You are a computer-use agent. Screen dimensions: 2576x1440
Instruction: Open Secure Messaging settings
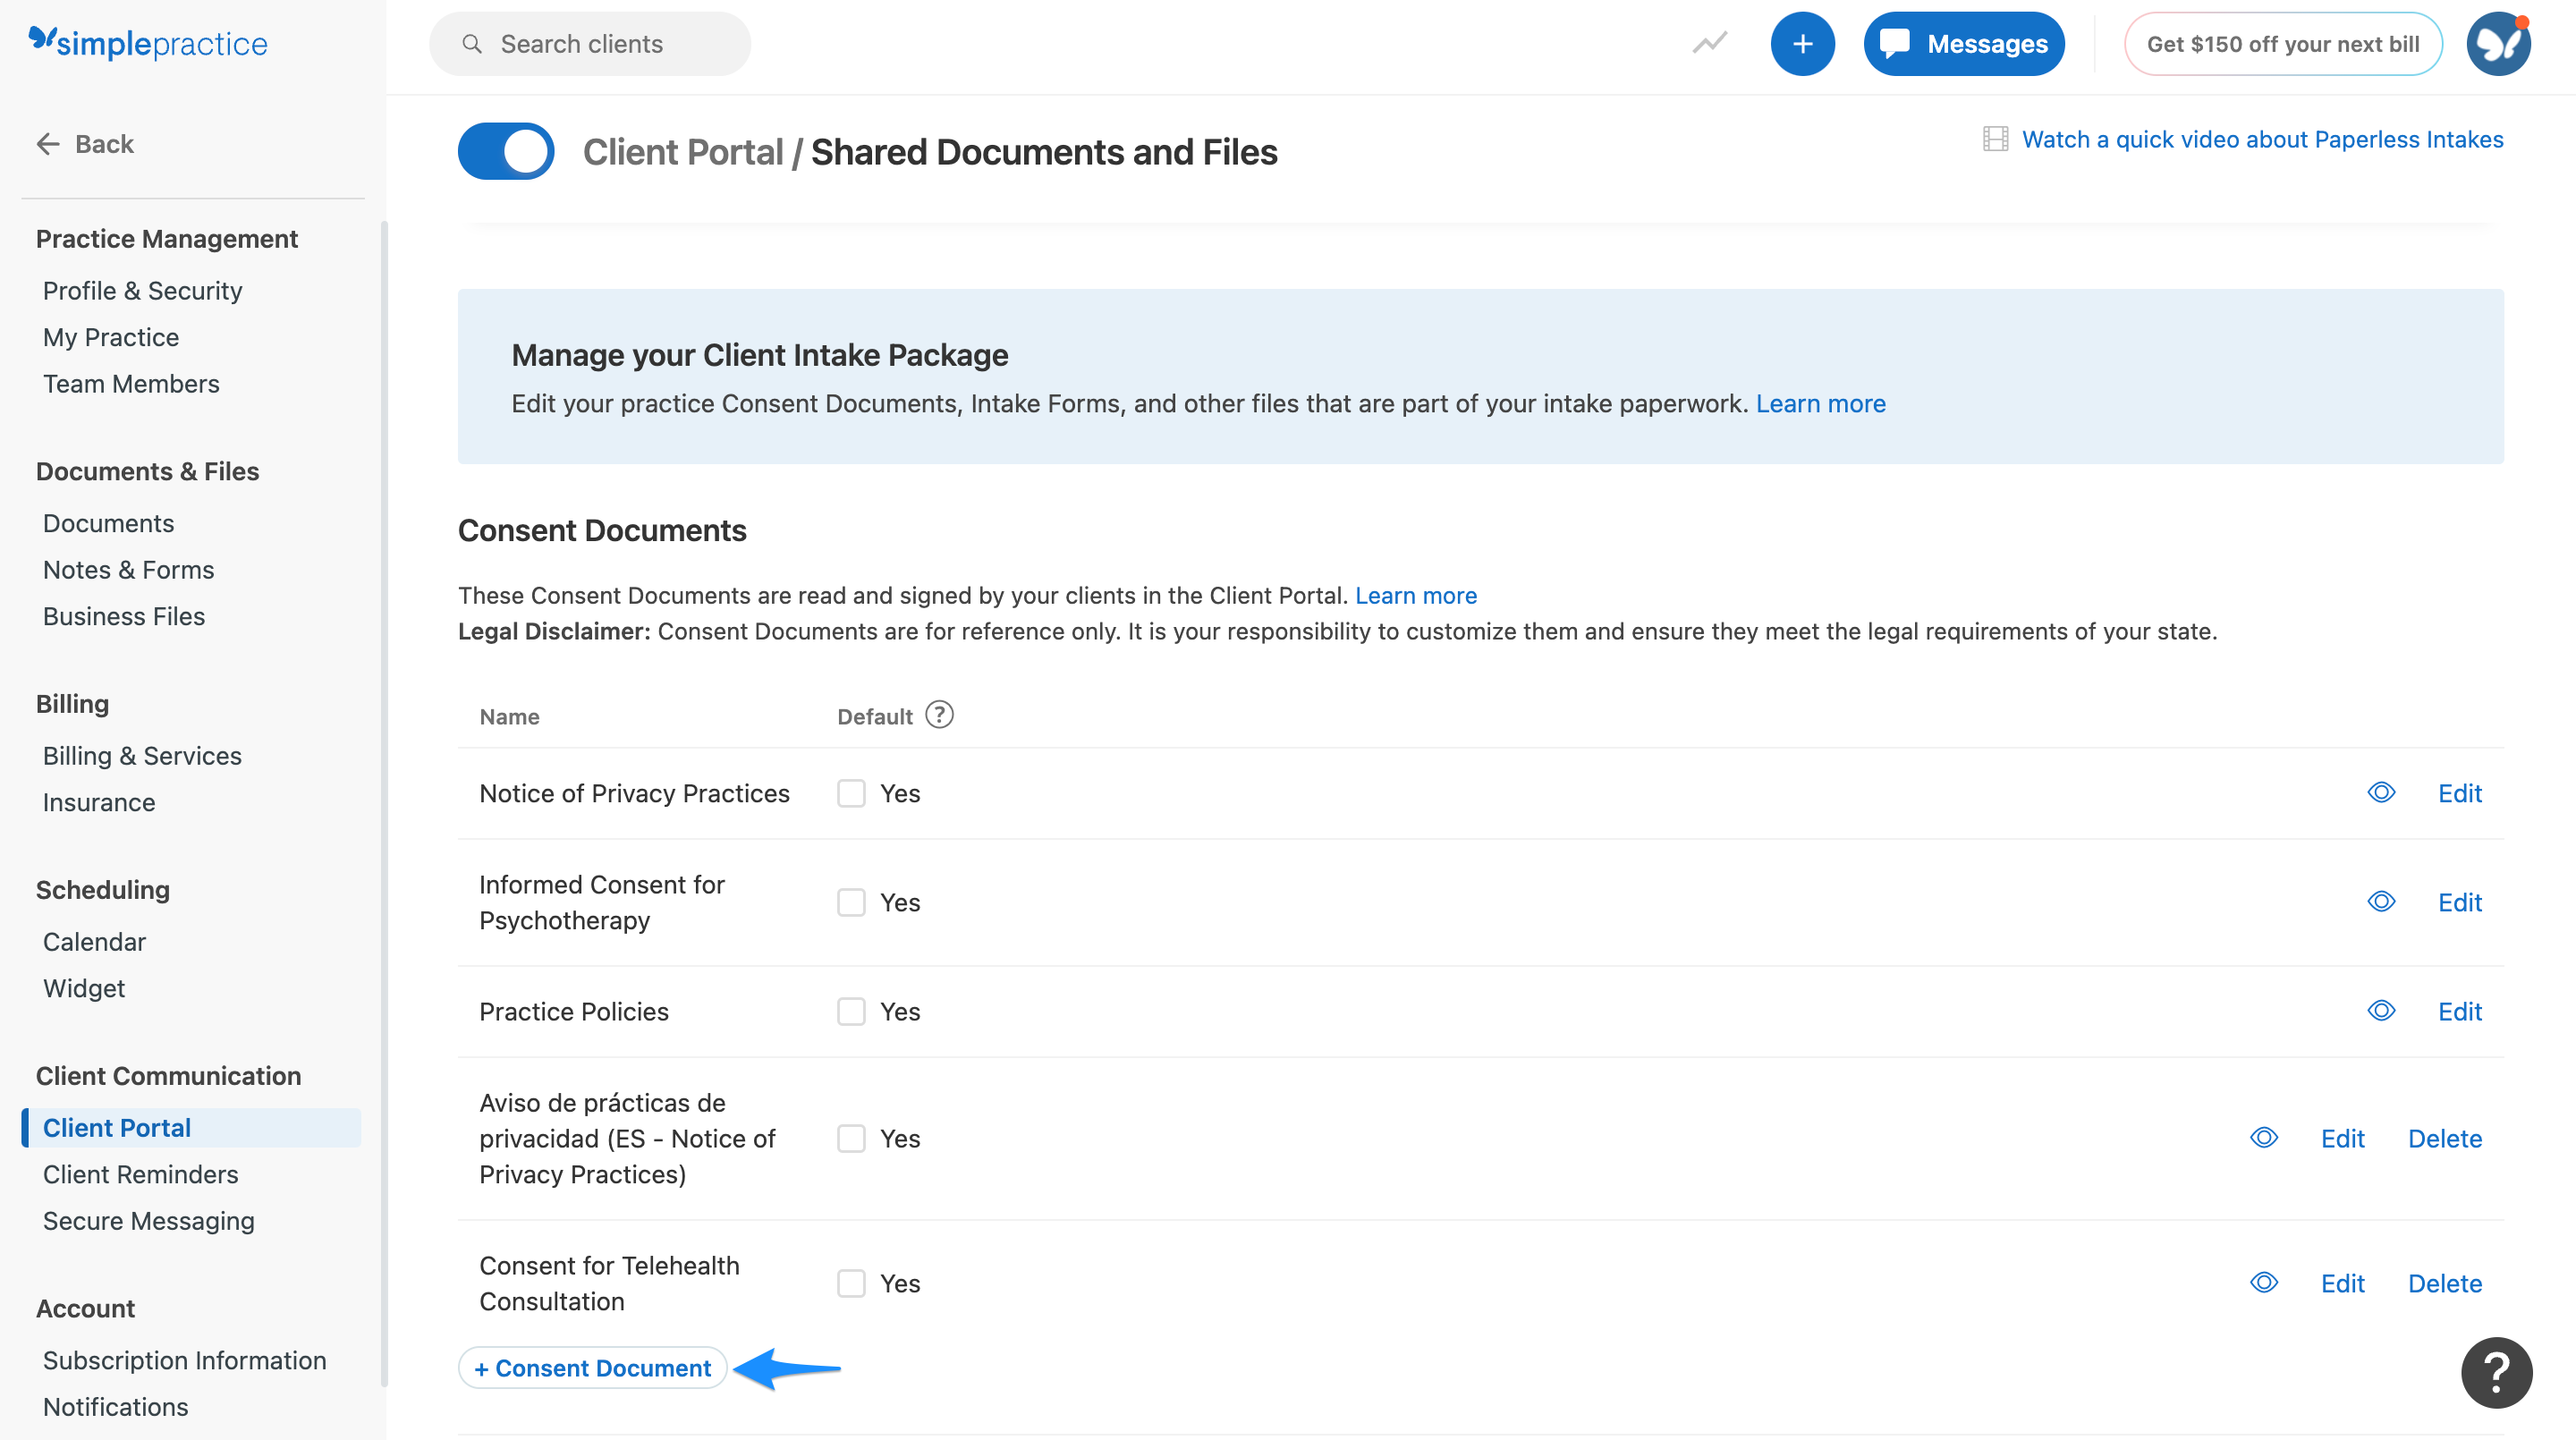point(148,1220)
